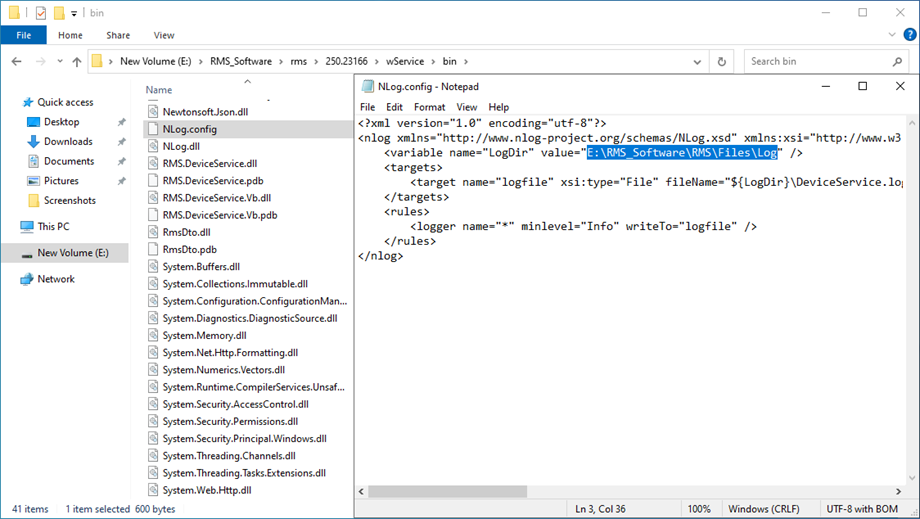Open Documents in the navigation pane
Screen dimensions: 920x519
pyautogui.click(x=69, y=161)
